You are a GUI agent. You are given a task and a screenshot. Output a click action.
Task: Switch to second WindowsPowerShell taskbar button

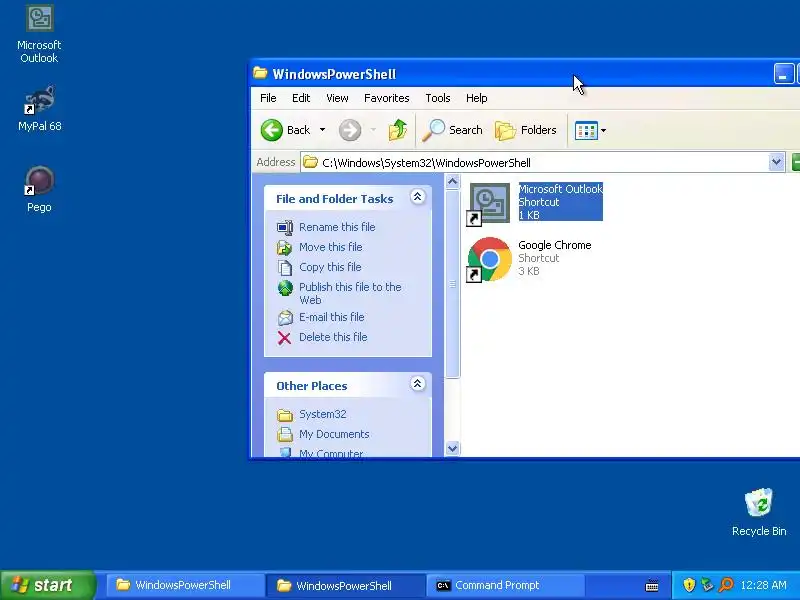[345, 585]
